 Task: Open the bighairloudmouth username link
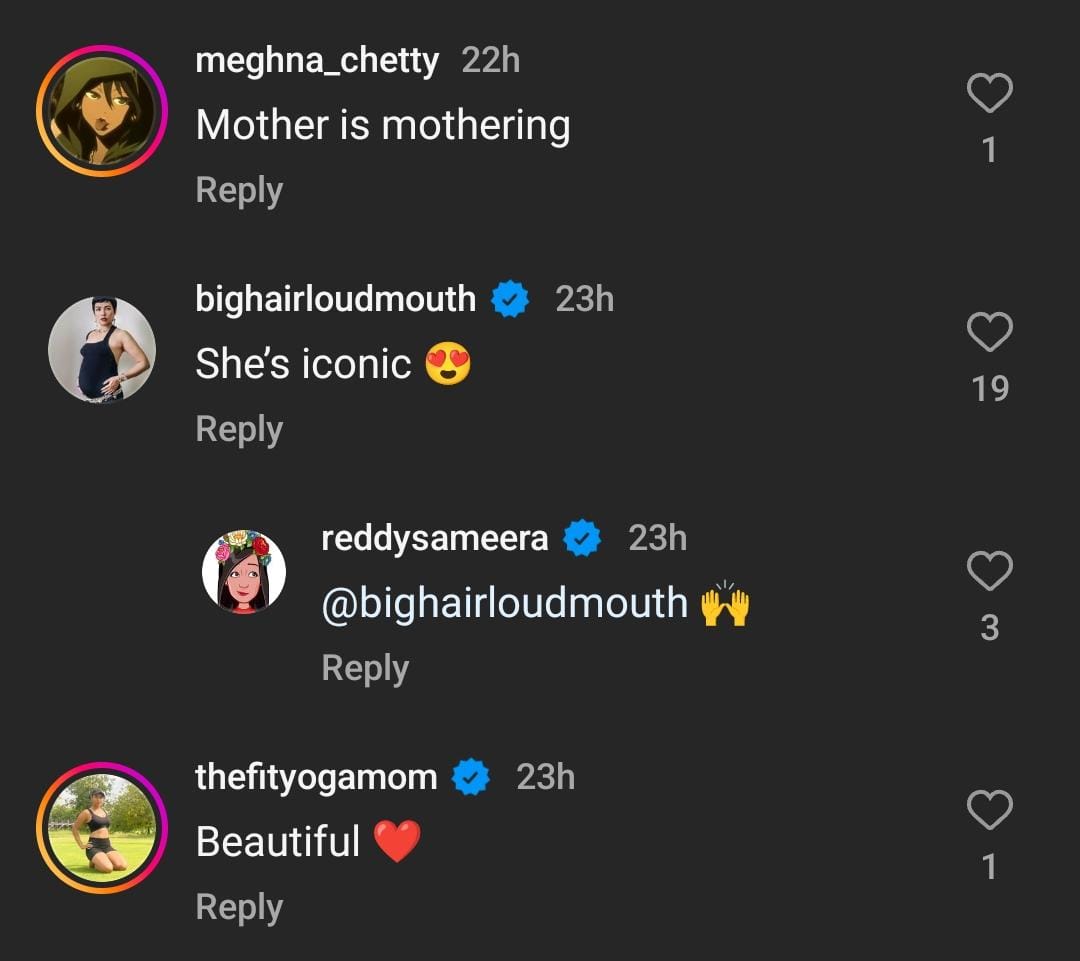[x=336, y=299]
